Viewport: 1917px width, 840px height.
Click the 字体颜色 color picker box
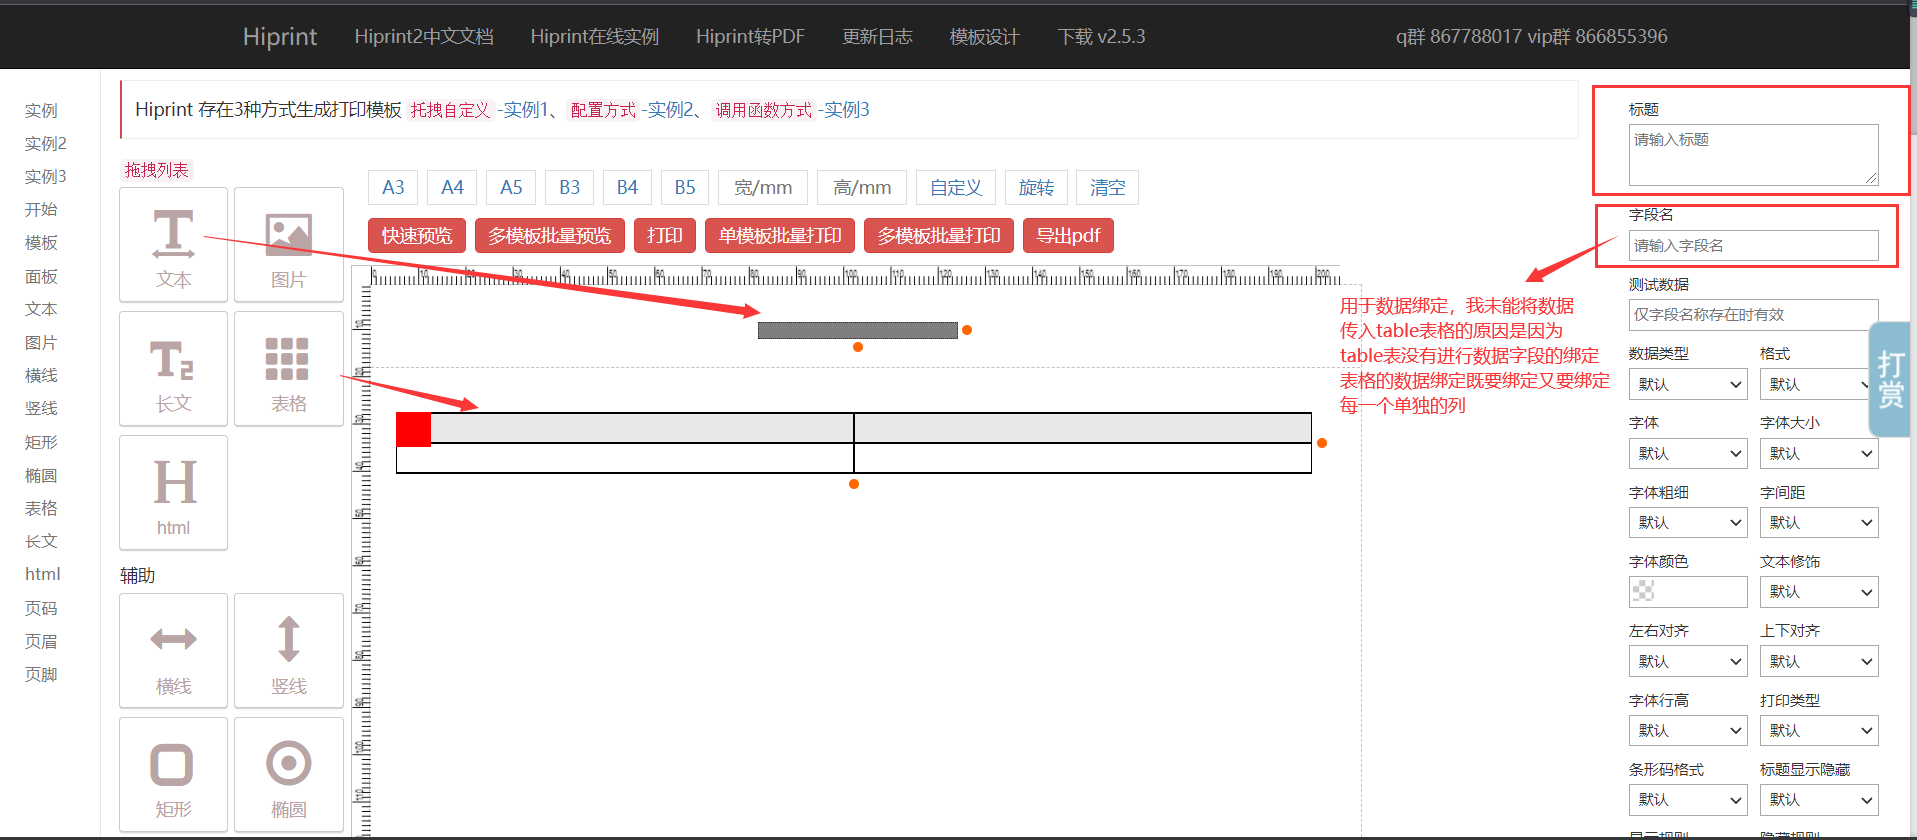[x=1688, y=592]
